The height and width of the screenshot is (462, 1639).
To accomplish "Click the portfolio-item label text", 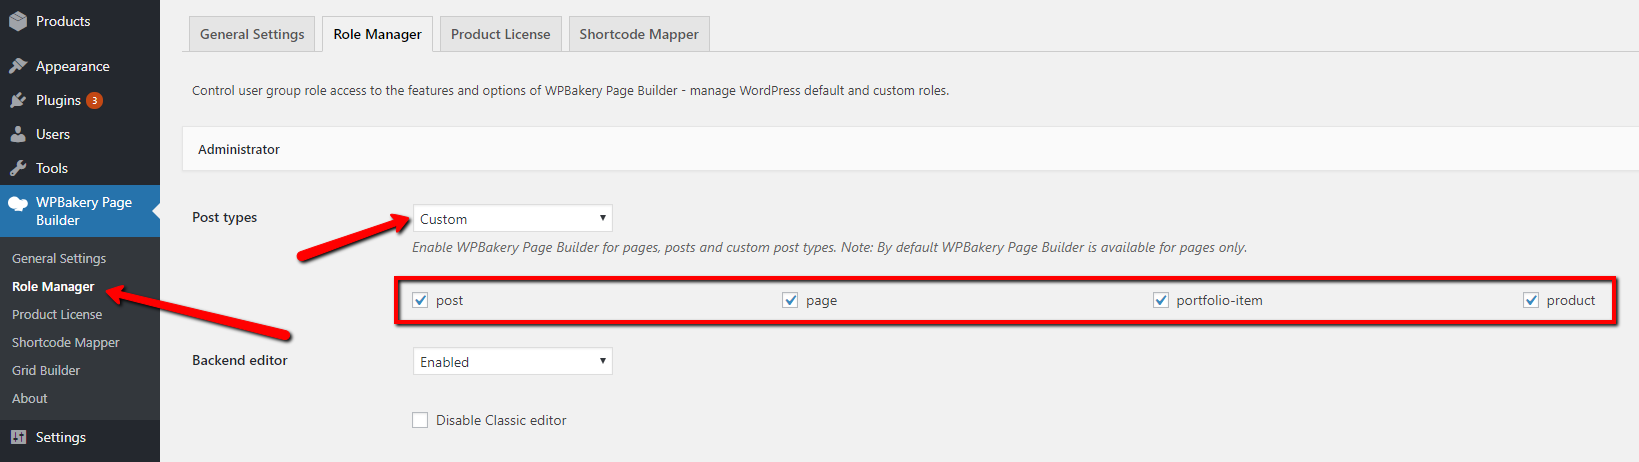I will pos(1219,300).
